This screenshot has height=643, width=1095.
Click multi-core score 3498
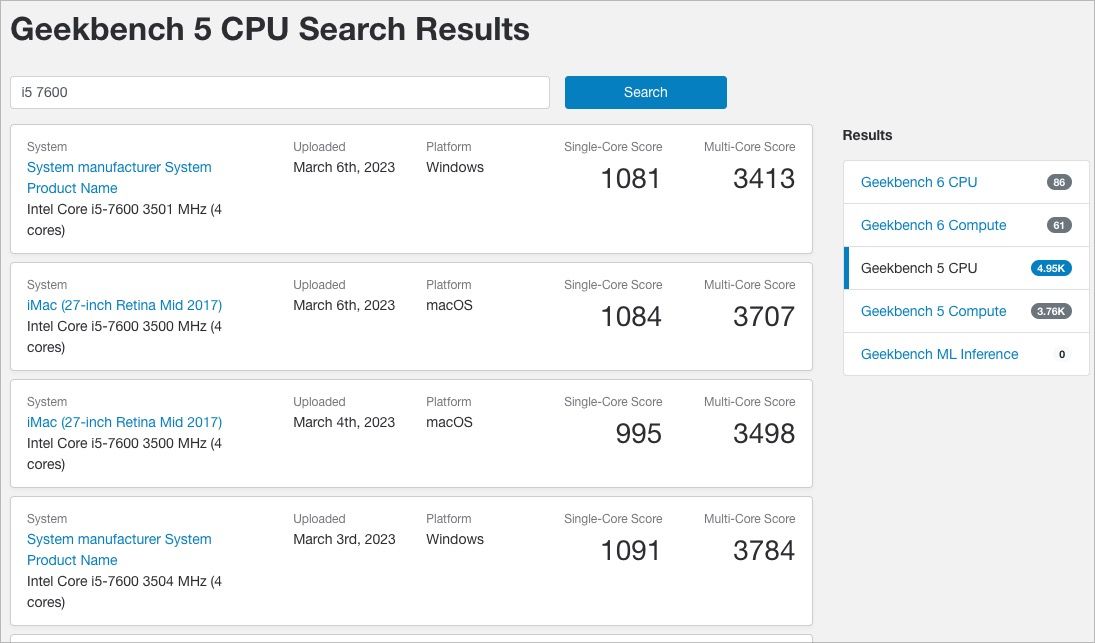(764, 434)
